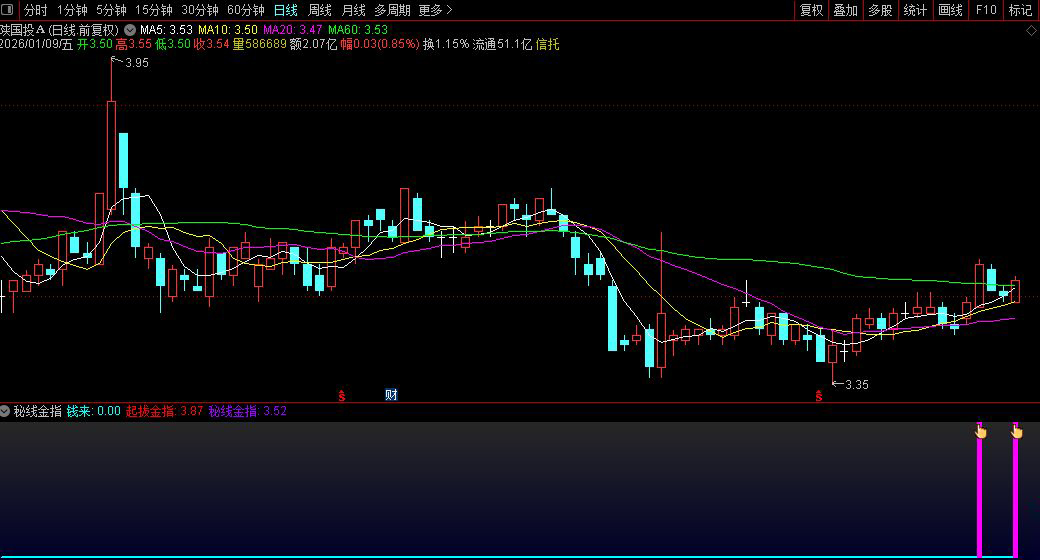Screen dimensions: 1040x560
Task: Click MA5: 3.53 label
Action: [x=166, y=30]
